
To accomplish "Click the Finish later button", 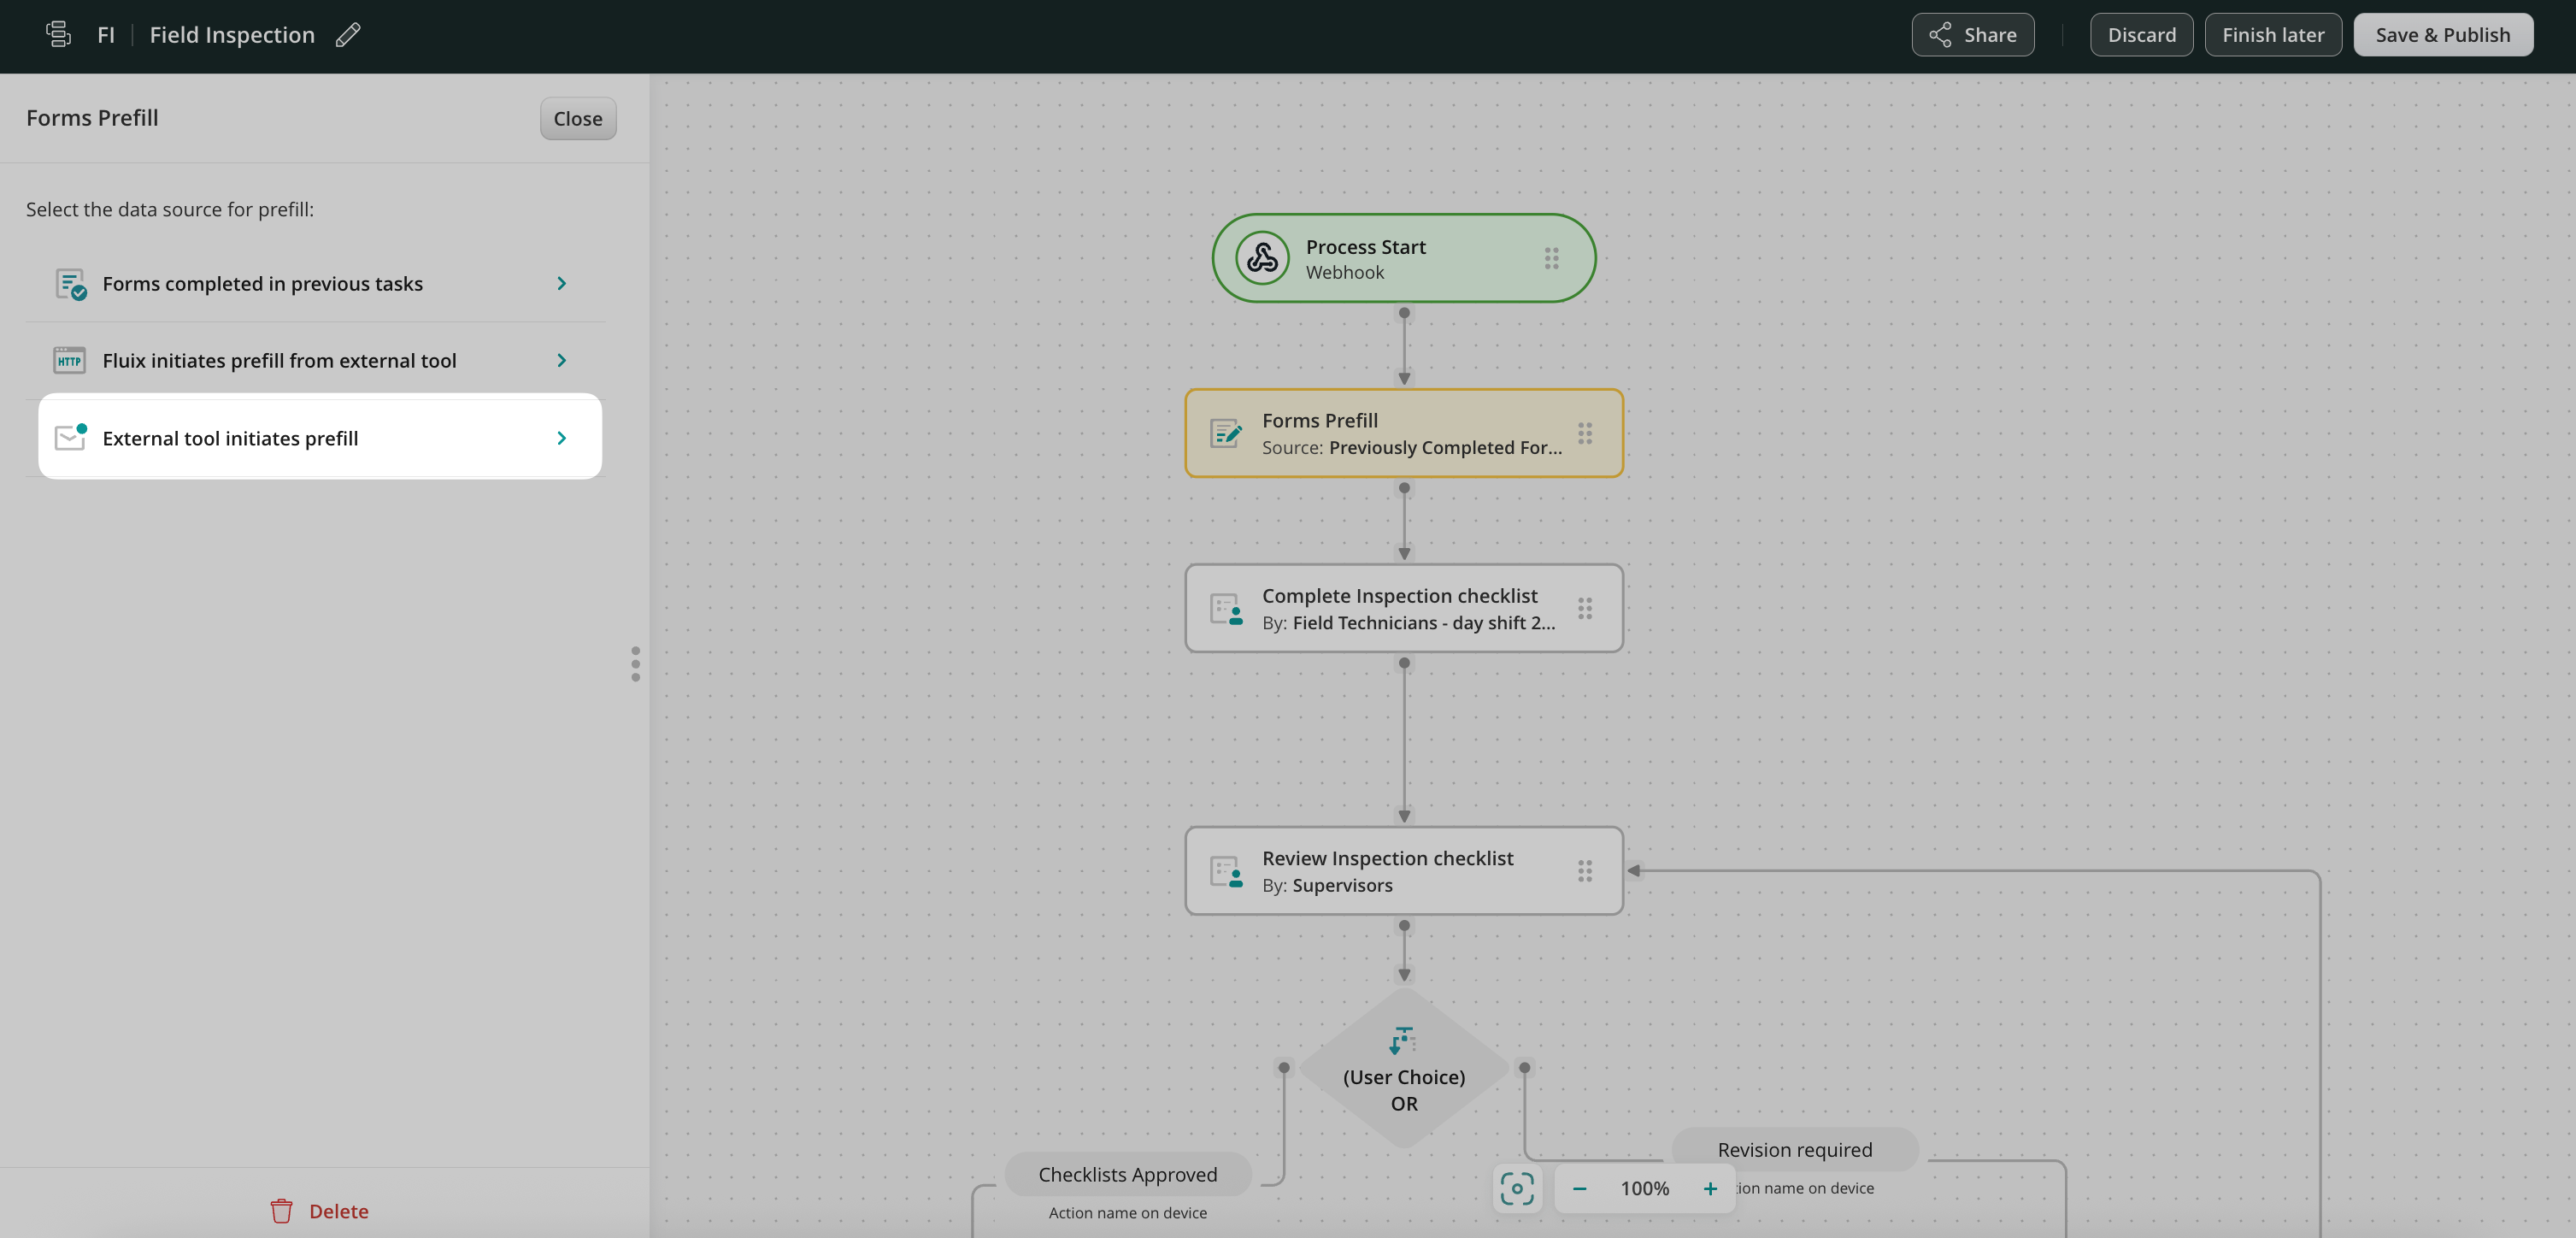I will [x=2272, y=35].
